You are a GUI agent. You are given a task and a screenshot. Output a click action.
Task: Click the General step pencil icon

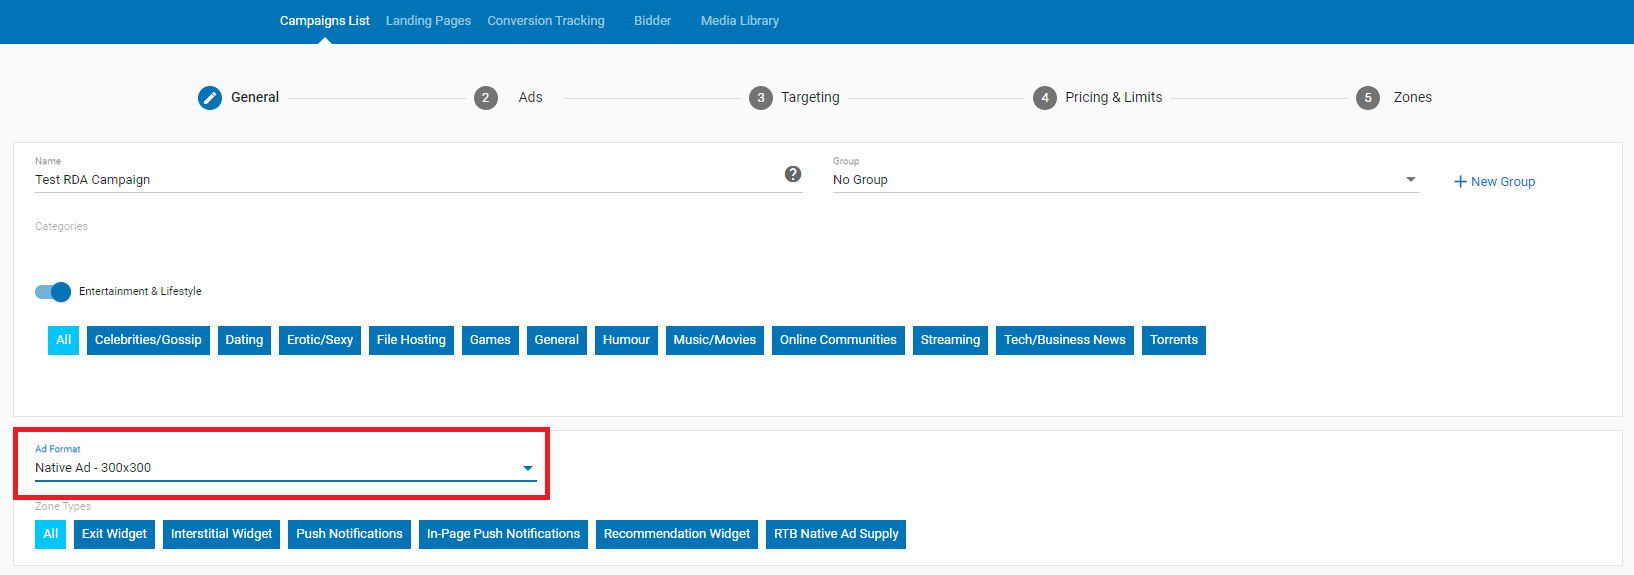point(210,97)
